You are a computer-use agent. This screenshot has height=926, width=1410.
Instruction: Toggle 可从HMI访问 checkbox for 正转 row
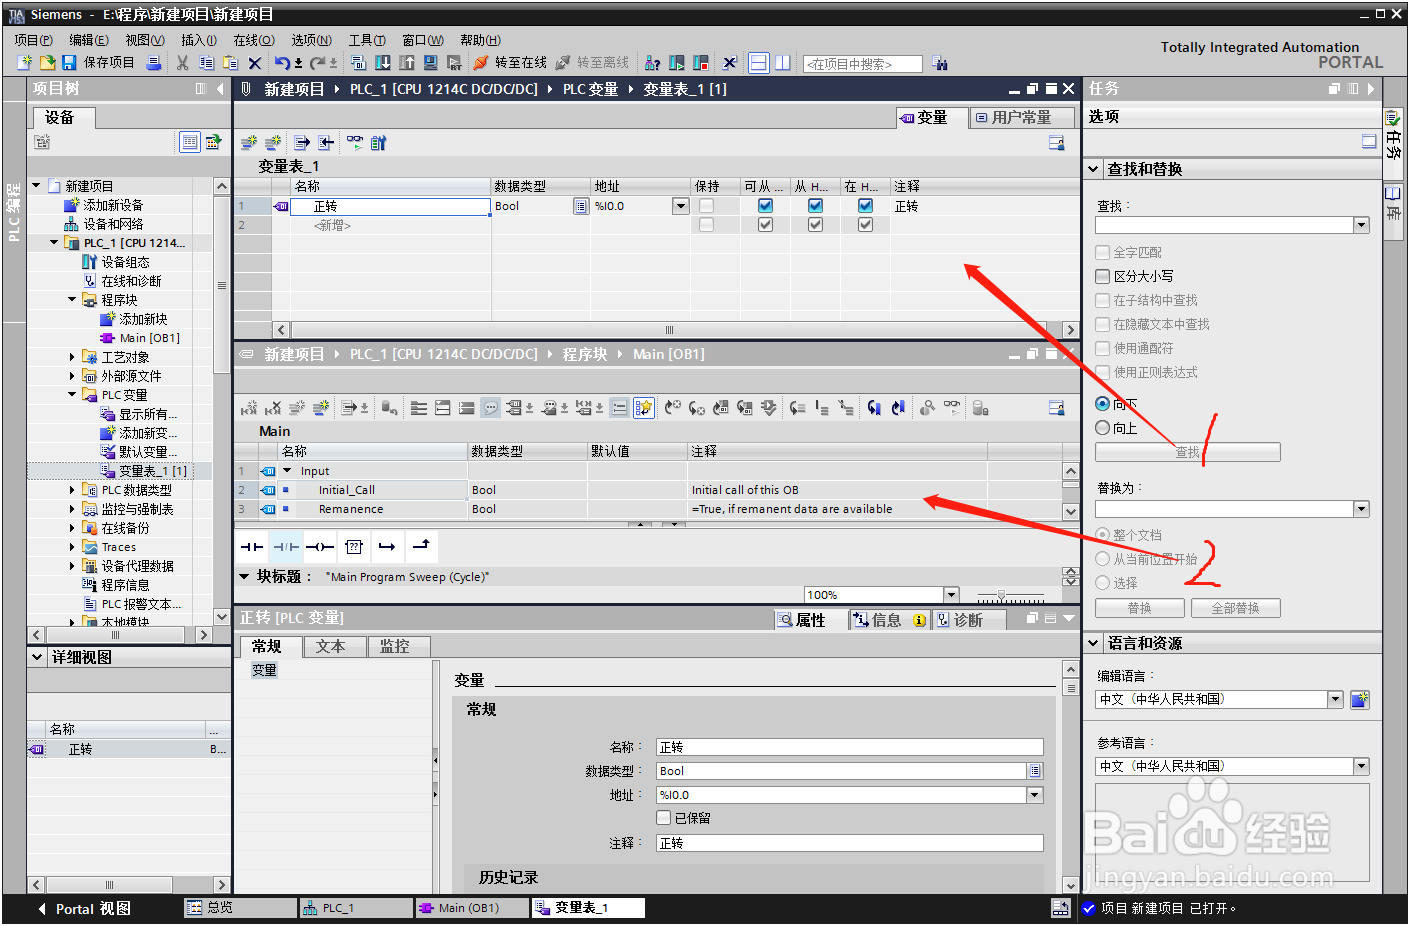point(765,206)
